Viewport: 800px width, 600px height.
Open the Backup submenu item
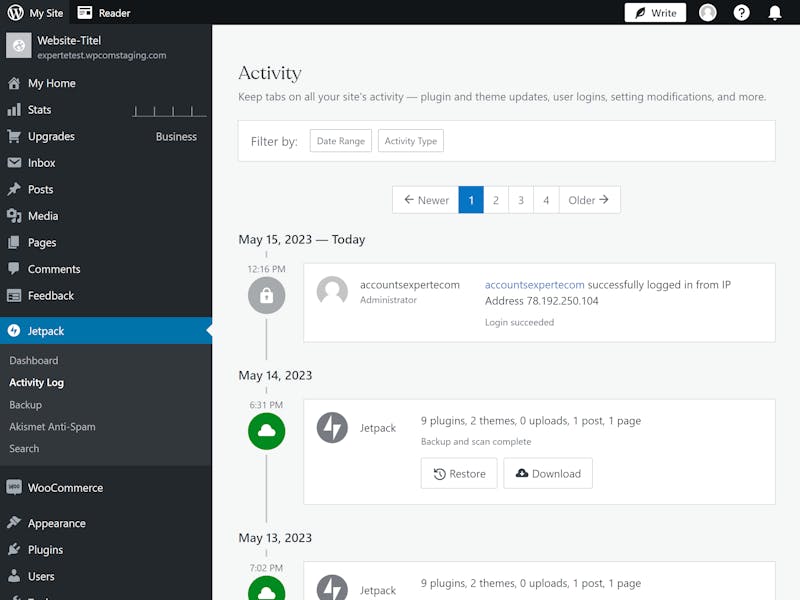click(26, 405)
